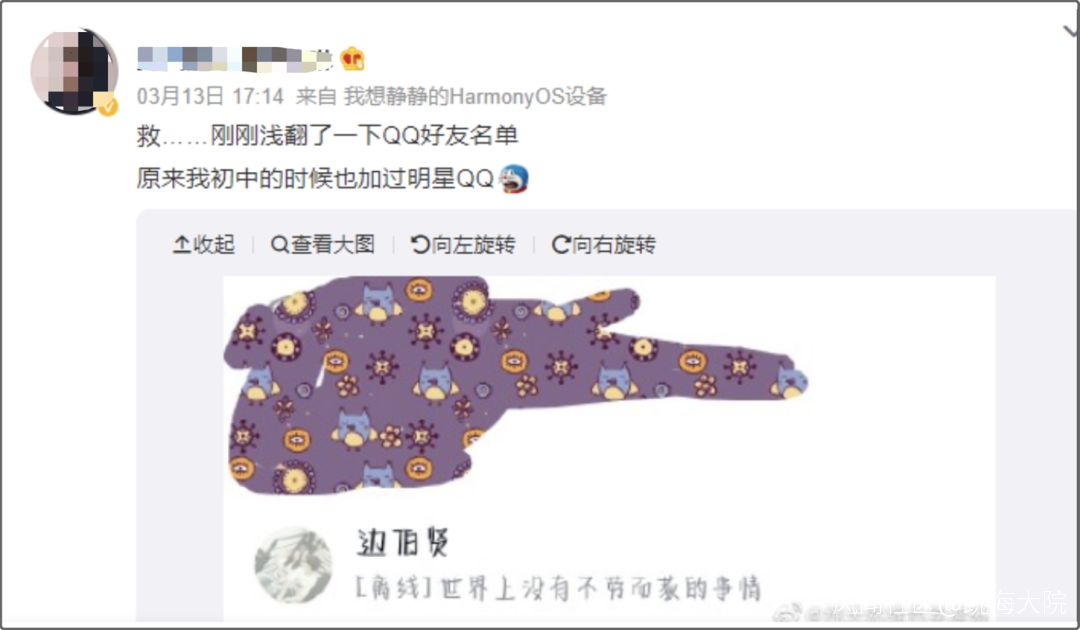
Task: Click the Doraemon emoji after 明星QQ
Action: pyautogui.click(x=513, y=179)
